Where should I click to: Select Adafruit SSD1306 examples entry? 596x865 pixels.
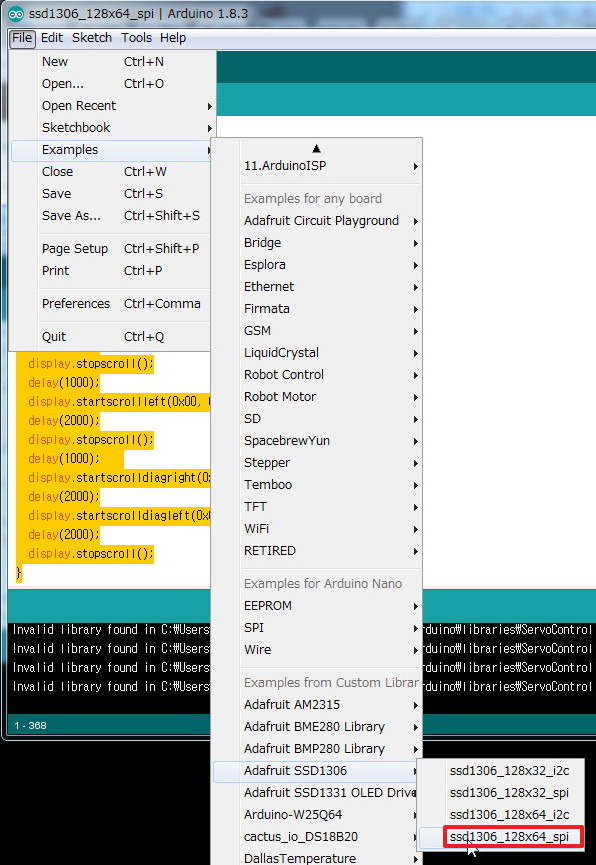point(317,771)
